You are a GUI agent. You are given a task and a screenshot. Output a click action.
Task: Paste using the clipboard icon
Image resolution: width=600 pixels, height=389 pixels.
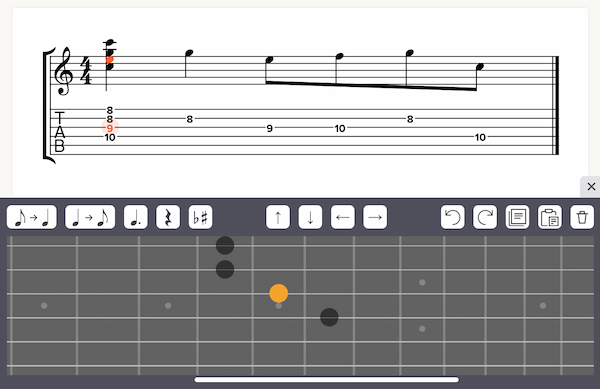[x=550, y=217]
